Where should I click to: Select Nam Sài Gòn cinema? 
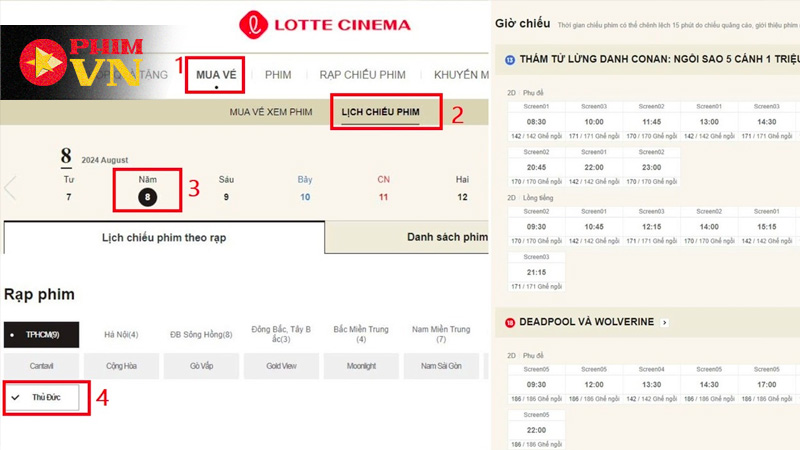pyautogui.click(x=441, y=366)
